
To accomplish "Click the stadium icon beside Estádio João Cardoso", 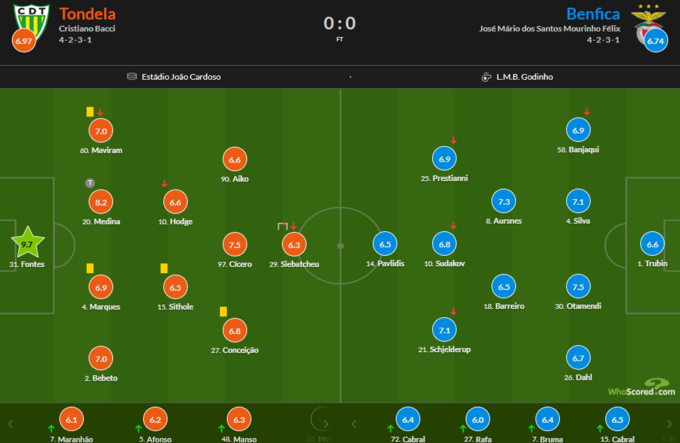I will click(132, 77).
